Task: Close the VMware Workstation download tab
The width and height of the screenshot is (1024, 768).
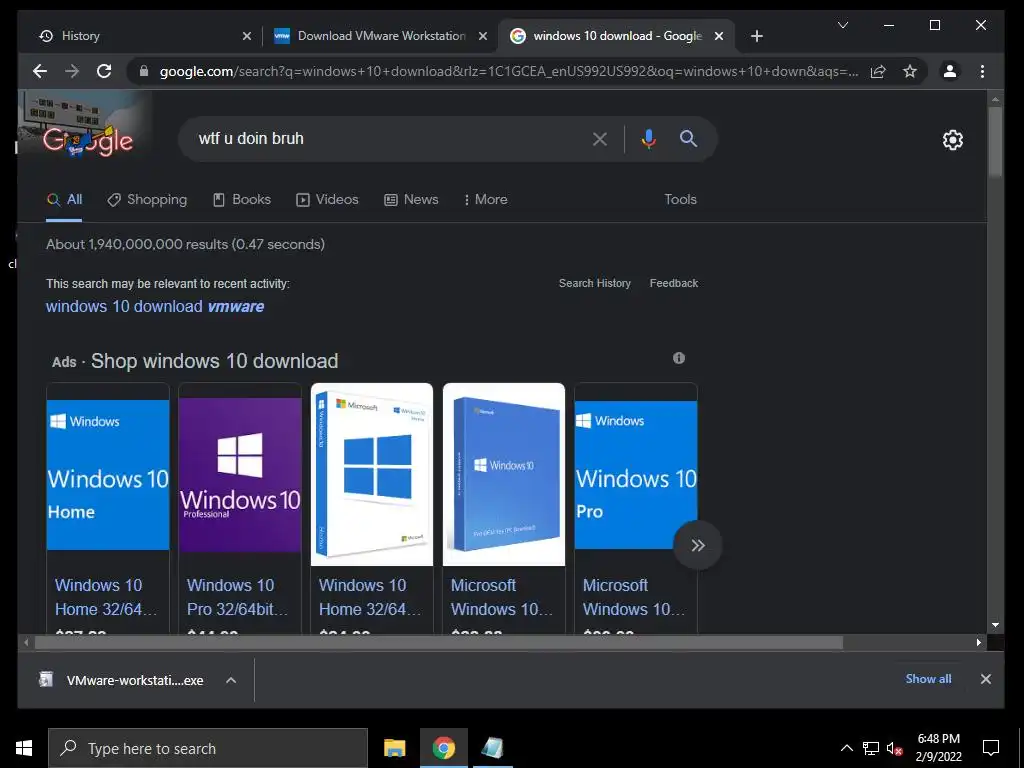Action: (x=483, y=36)
